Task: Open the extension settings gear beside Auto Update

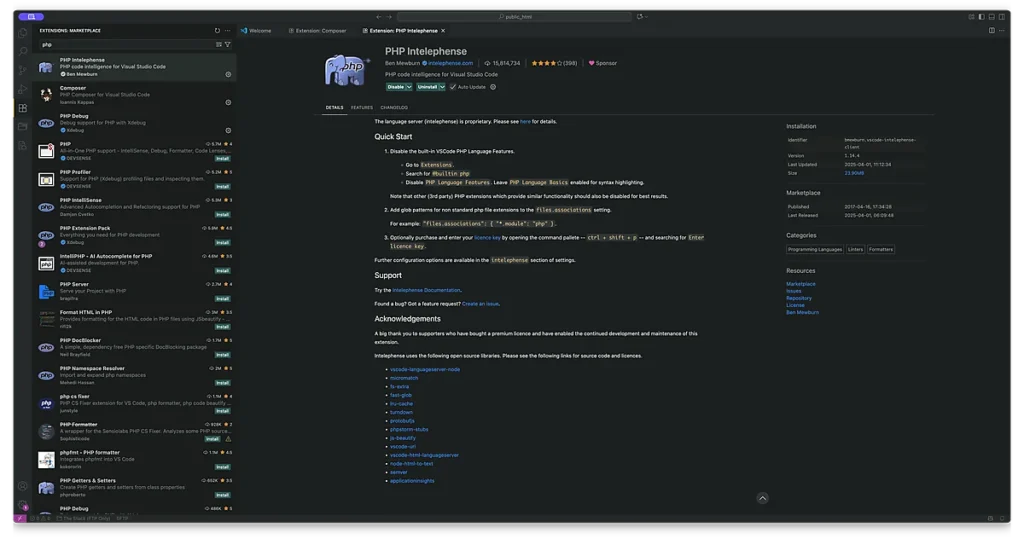Action: (x=493, y=87)
